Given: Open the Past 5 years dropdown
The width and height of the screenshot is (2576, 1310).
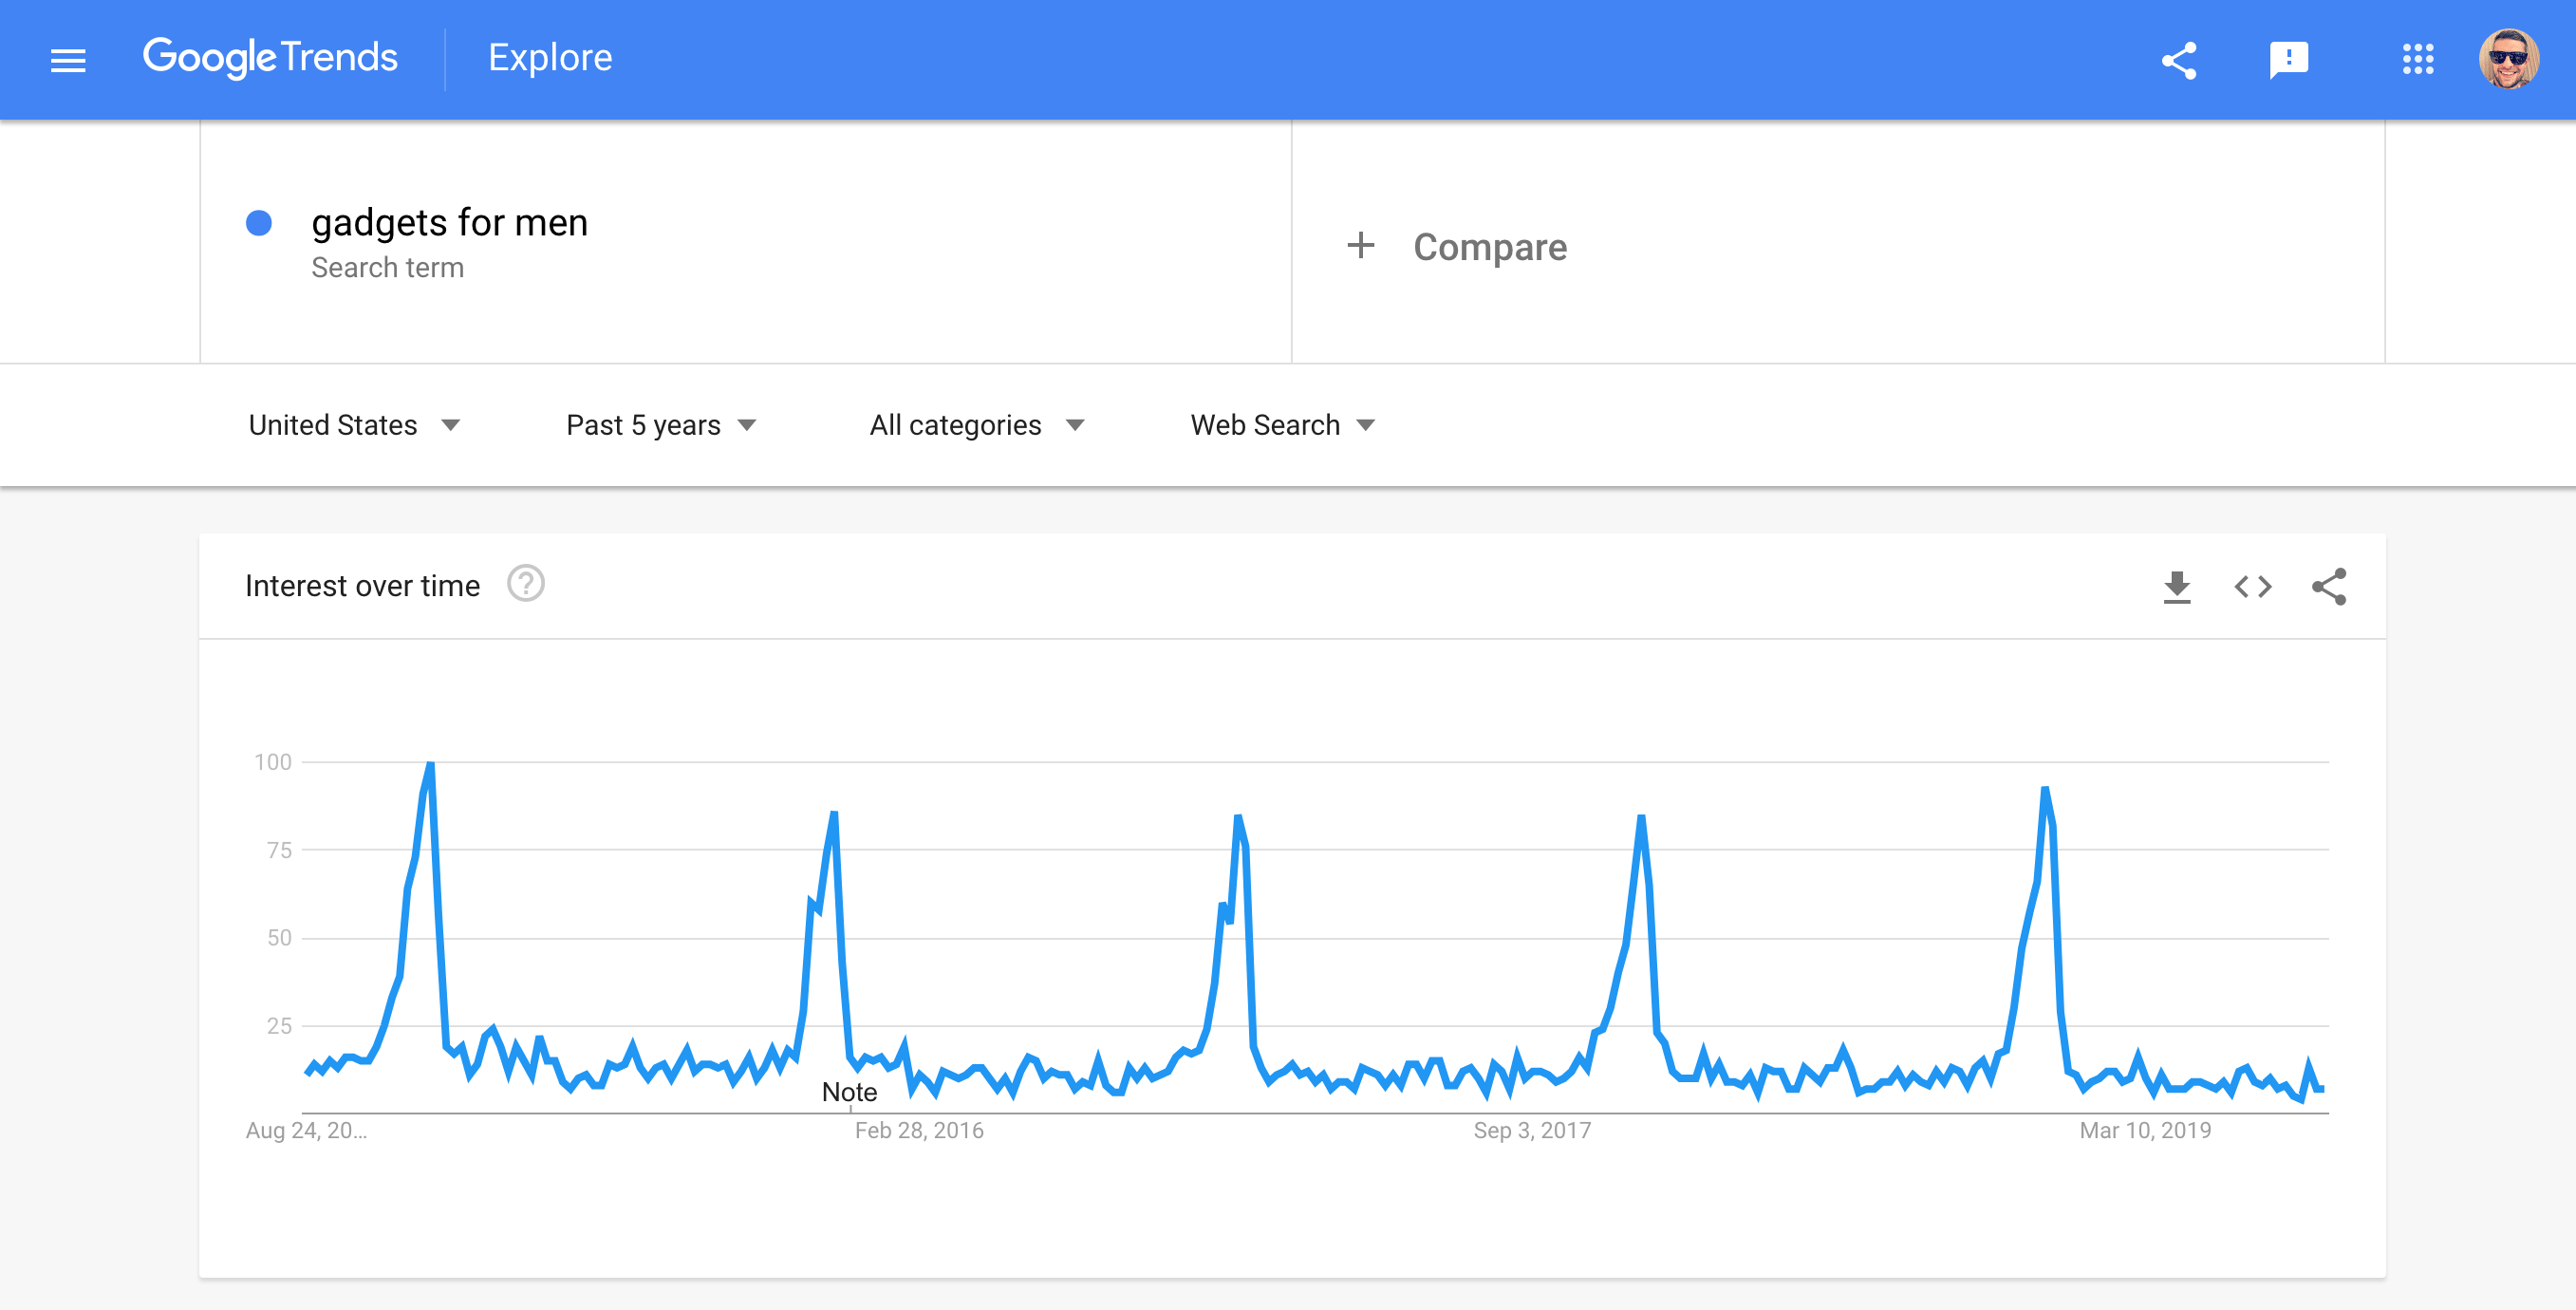Looking at the screenshot, I should 660,425.
